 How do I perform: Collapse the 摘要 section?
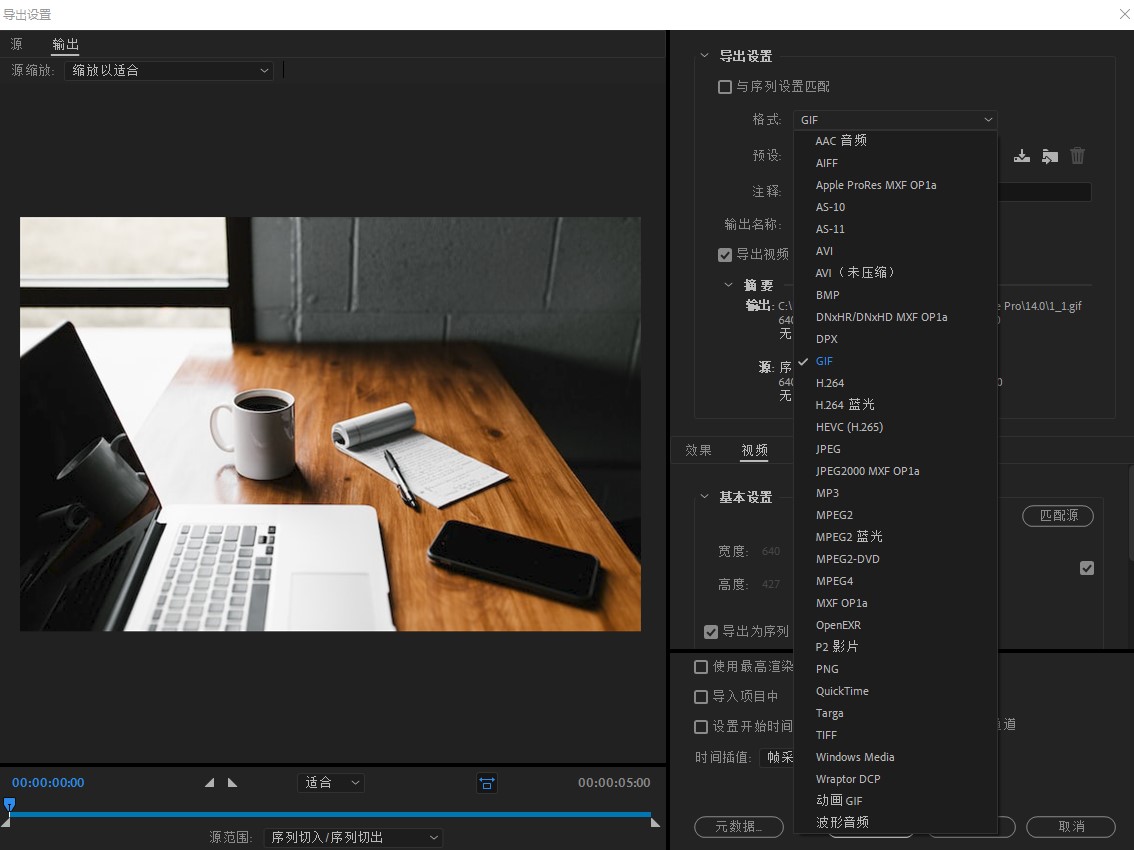[729, 284]
